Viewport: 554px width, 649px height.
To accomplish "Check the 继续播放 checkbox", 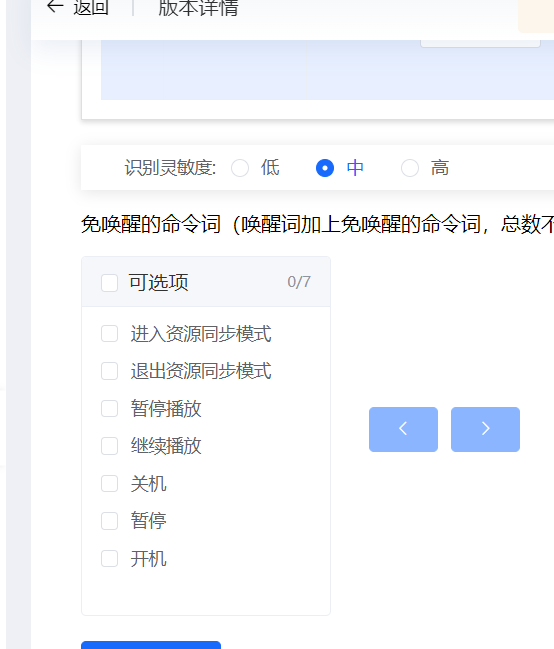I will (110, 446).
